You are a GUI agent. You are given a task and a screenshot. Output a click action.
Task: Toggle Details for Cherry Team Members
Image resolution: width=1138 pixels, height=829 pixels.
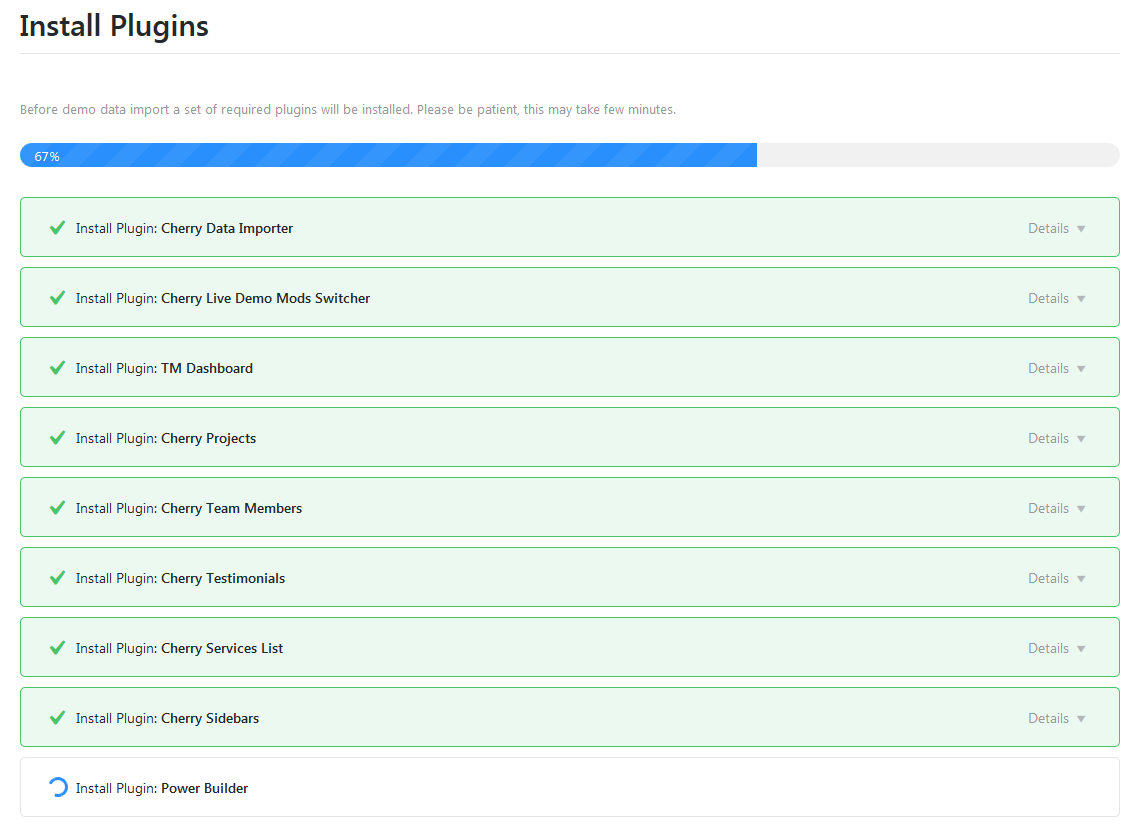pyautogui.click(x=1056, y=508)
